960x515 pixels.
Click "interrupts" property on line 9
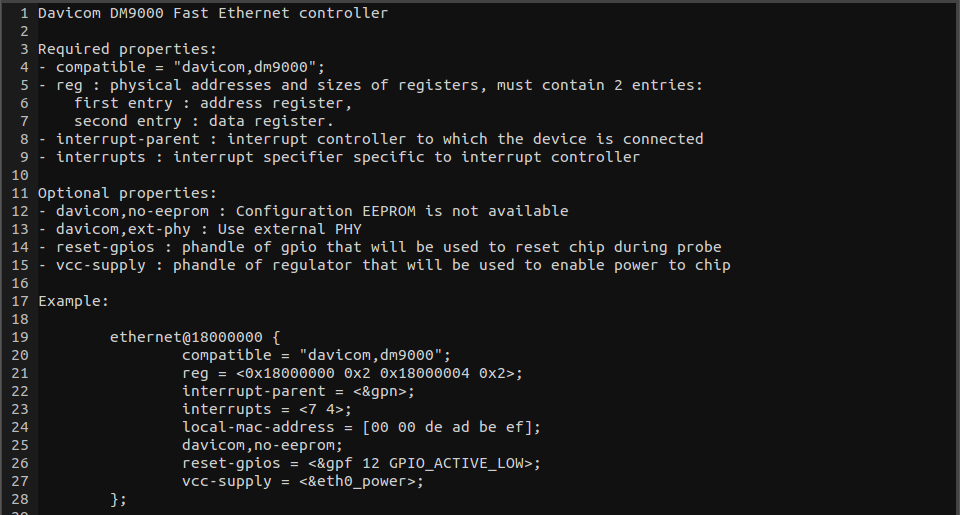100,157
